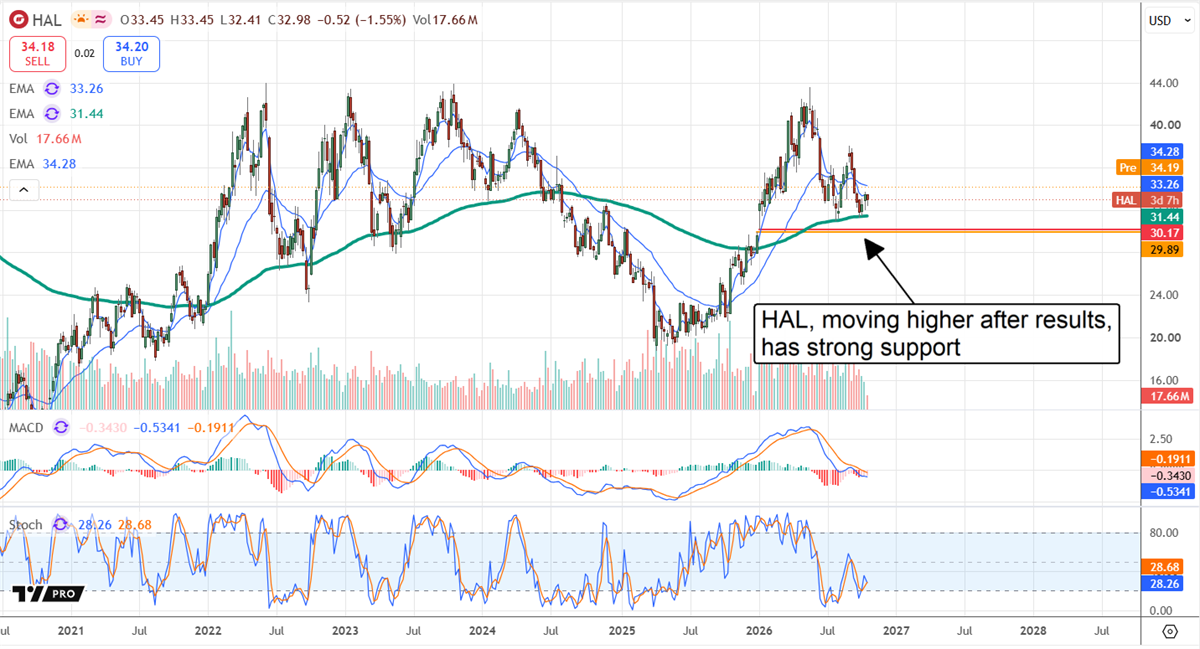The height and width of the screenshot is (649, 1200).
Task: Click the 2024 label on time axis
Action: [x=484, y=631]
